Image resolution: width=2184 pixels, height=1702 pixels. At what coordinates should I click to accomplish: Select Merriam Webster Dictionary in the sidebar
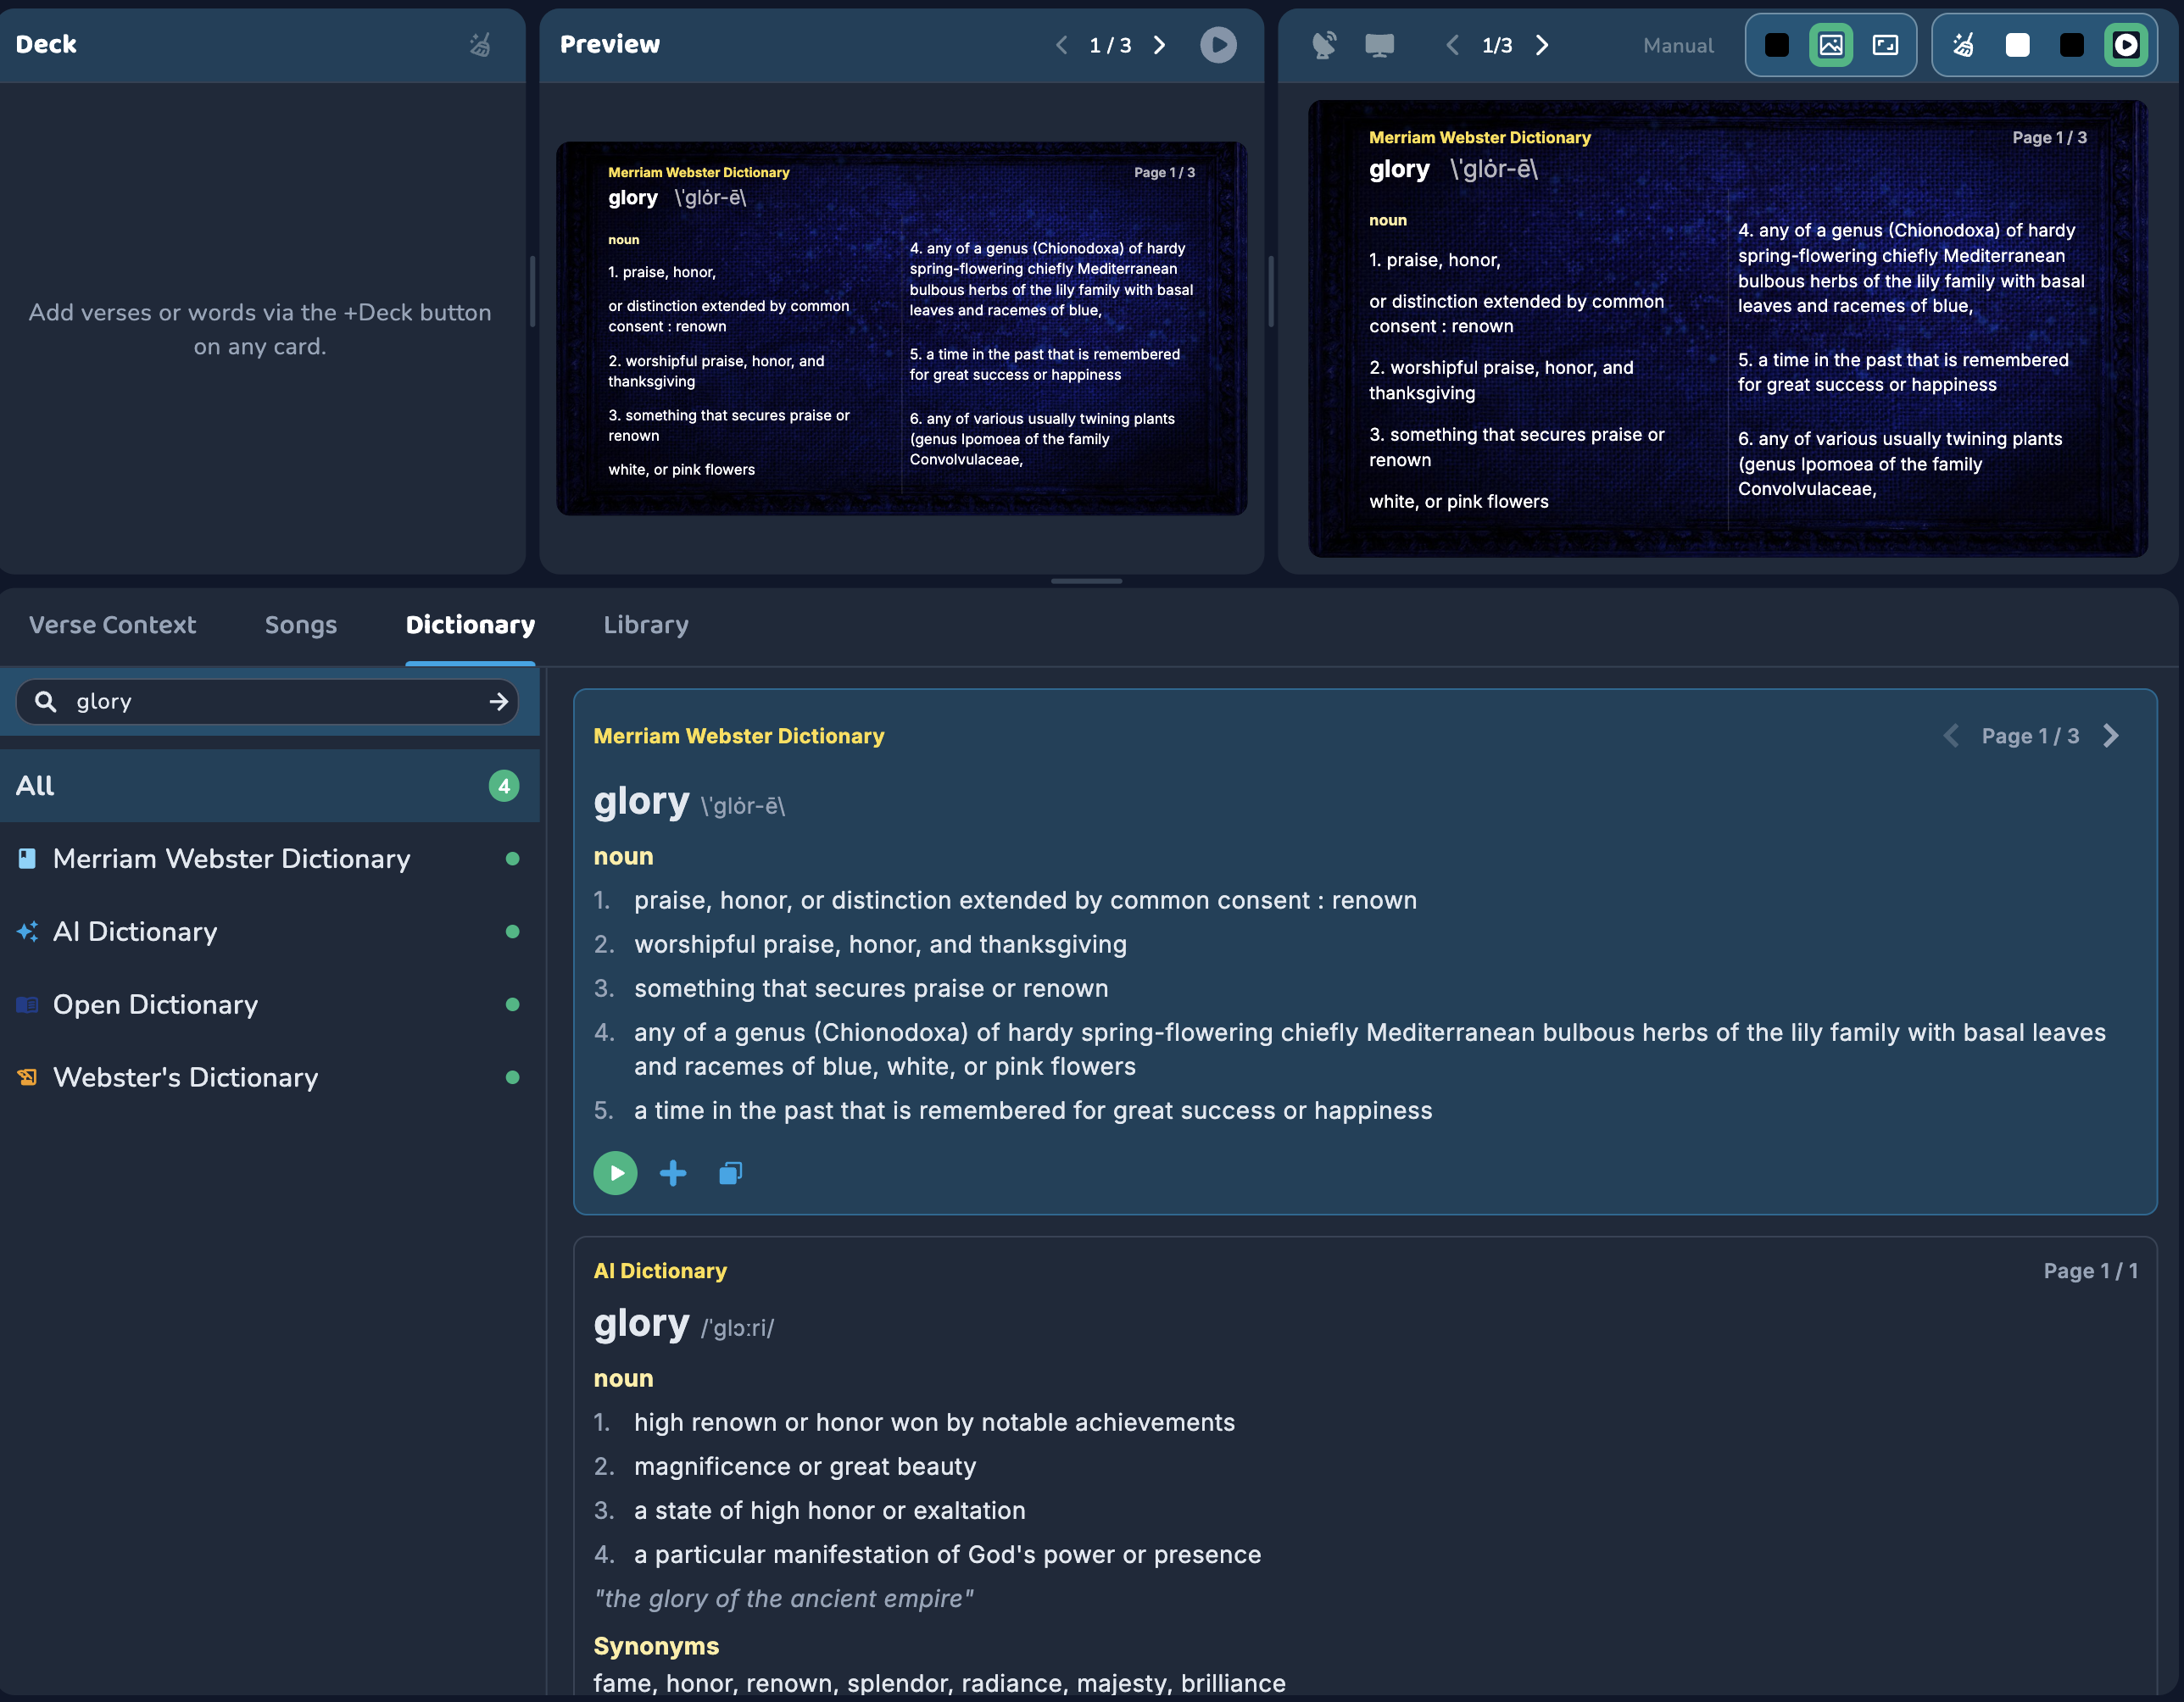tap(269, 859)
